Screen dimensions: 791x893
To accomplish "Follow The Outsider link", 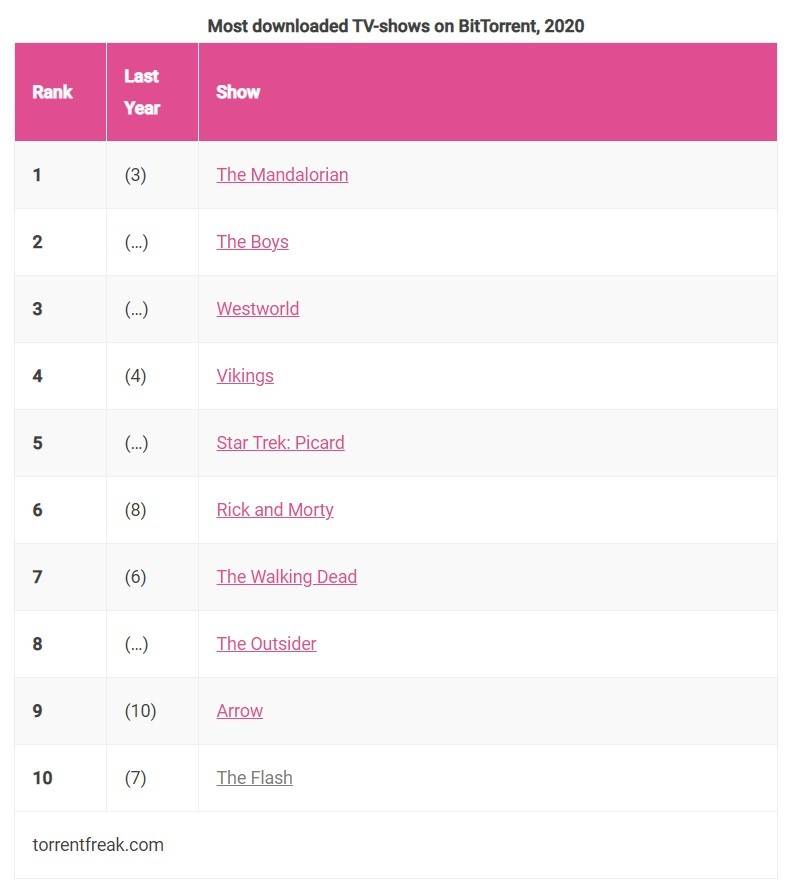I will coord(266,644).
